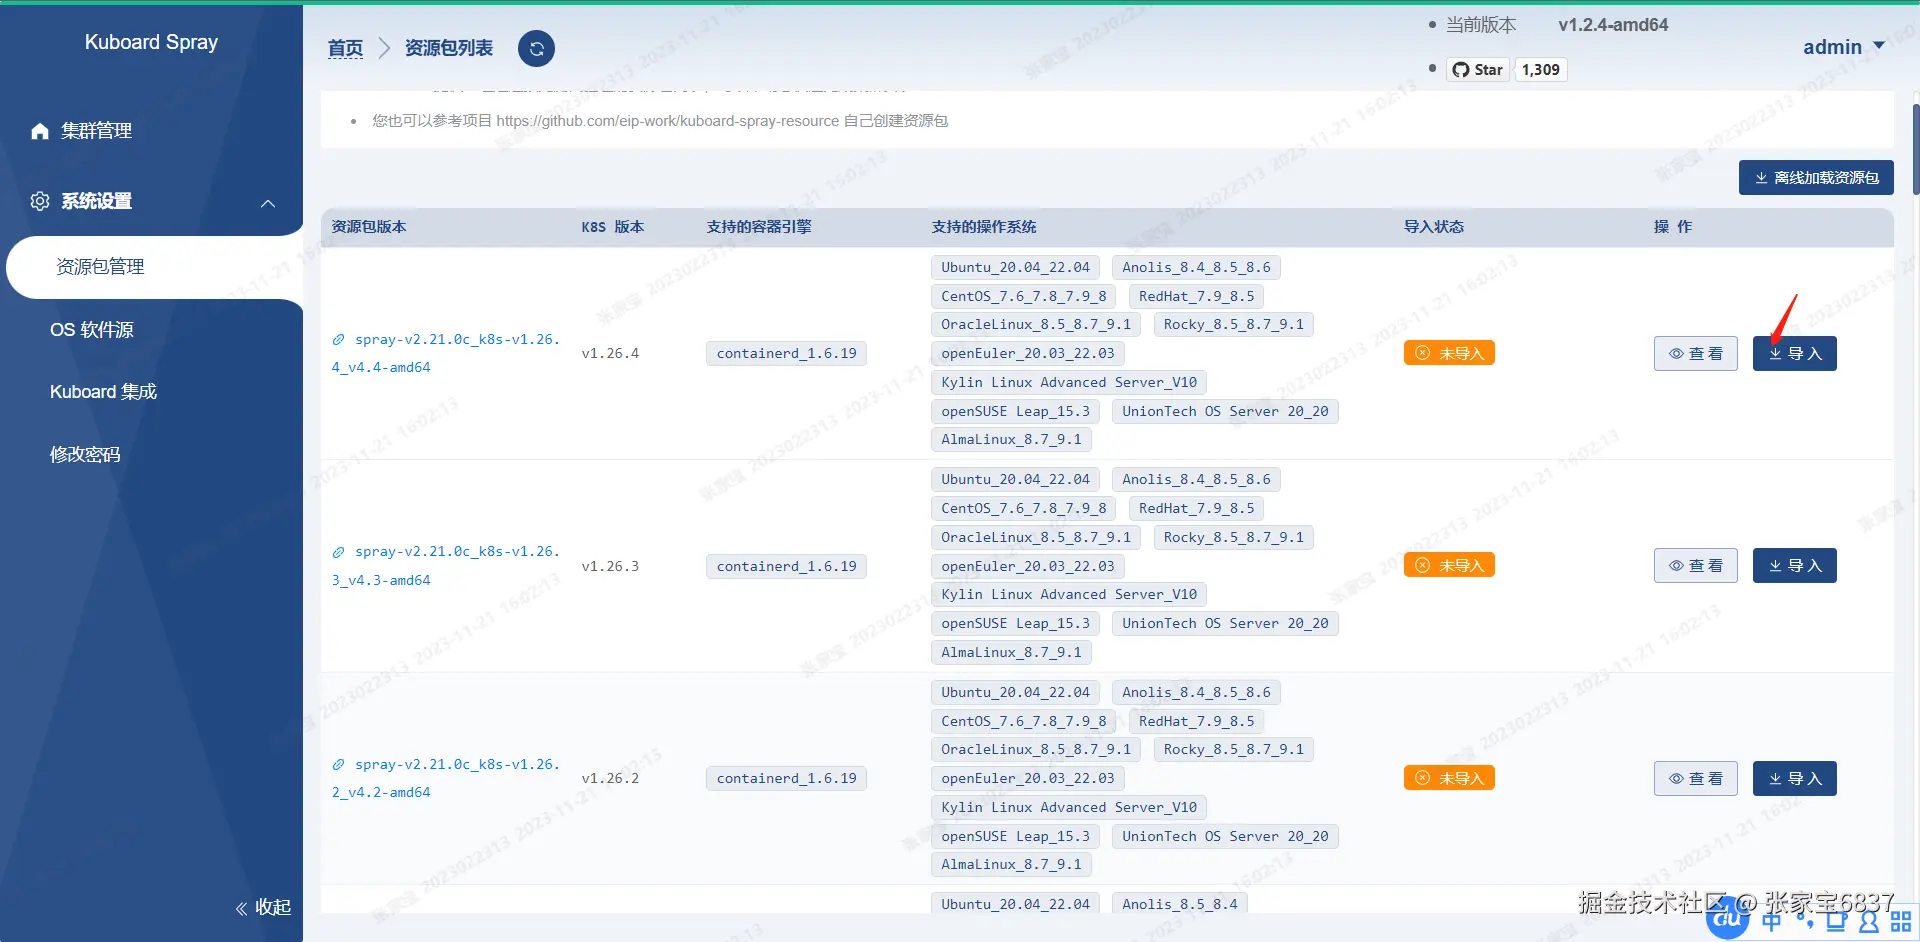Click the 资源包列表 breadcrumb text
Viewport: 1920px width, 942px height.
click(x=449, y=48)
